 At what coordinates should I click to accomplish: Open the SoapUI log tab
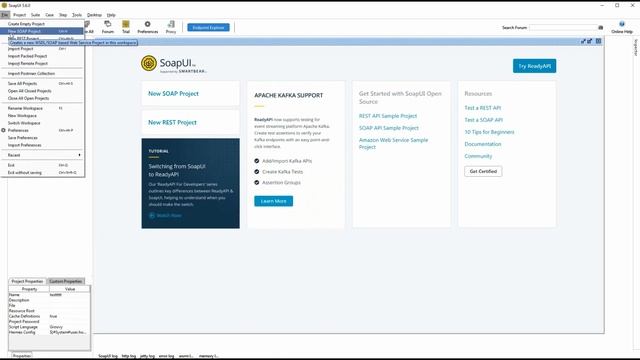[x=108, y=356]
